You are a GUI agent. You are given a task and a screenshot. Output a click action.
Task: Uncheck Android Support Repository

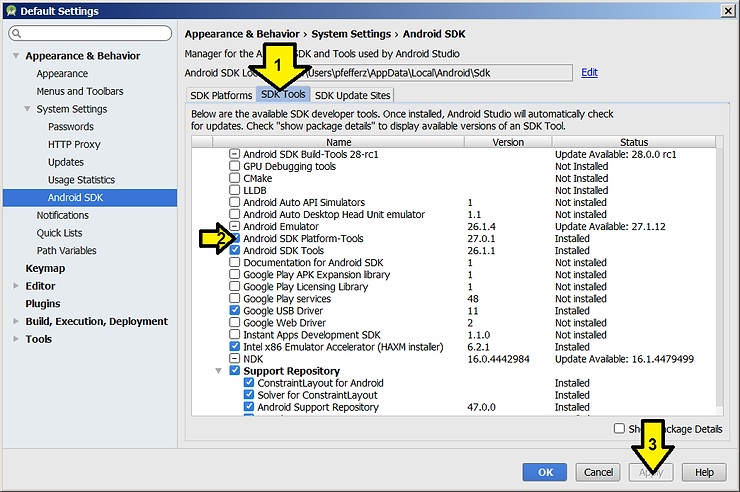[249, 407]
